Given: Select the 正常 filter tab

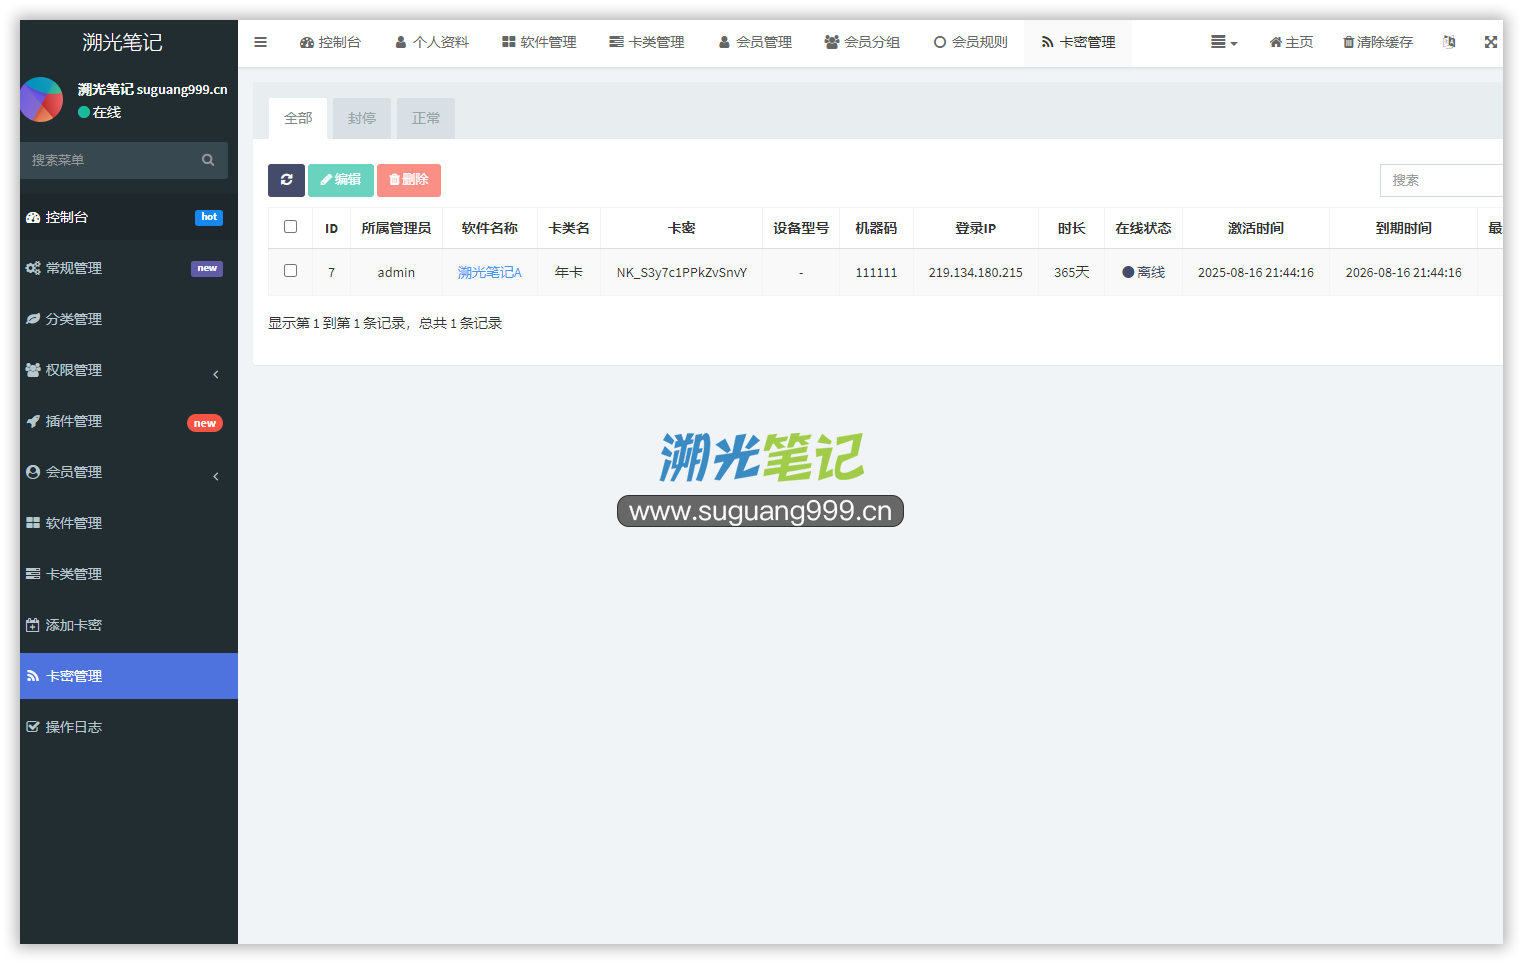Looking at the screenshot, I should (426, 118).
